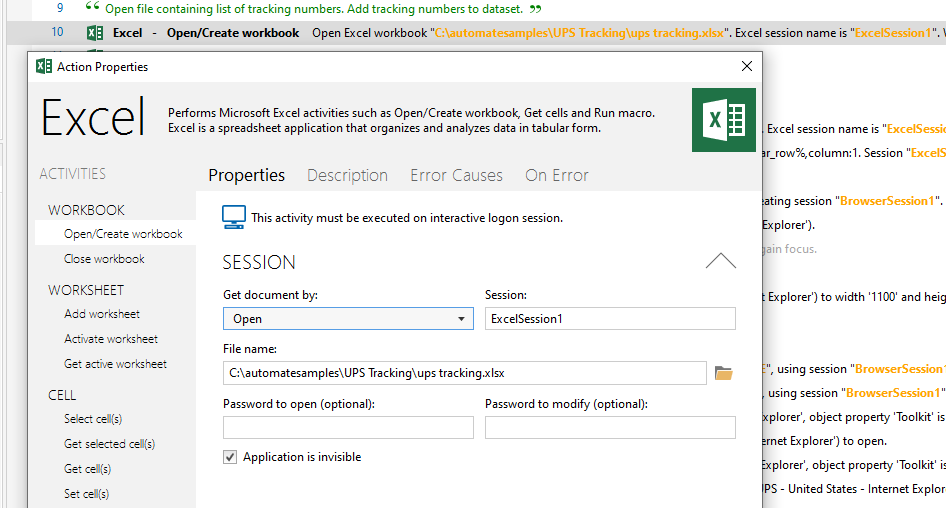
Task: Switch to the Properties tab
Action: click(246, 175)
